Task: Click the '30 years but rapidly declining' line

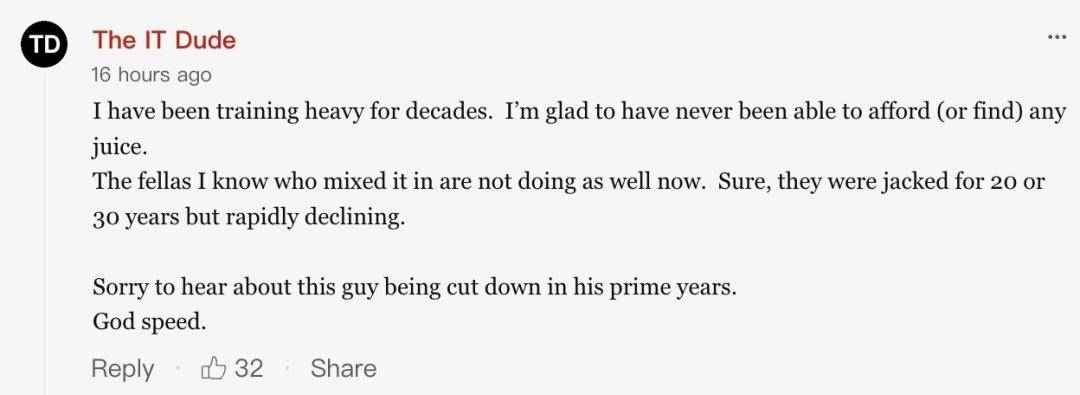Action: point(247,219)
